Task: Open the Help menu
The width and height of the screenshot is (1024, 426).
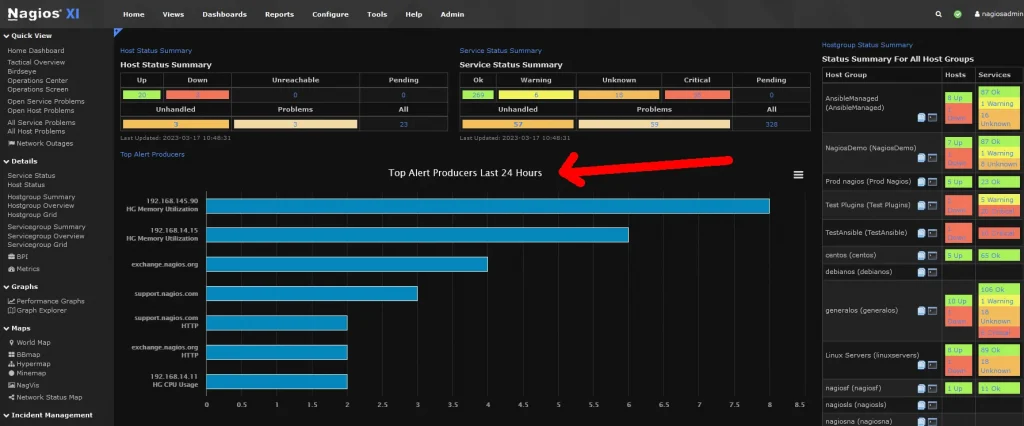Action: 413,14
